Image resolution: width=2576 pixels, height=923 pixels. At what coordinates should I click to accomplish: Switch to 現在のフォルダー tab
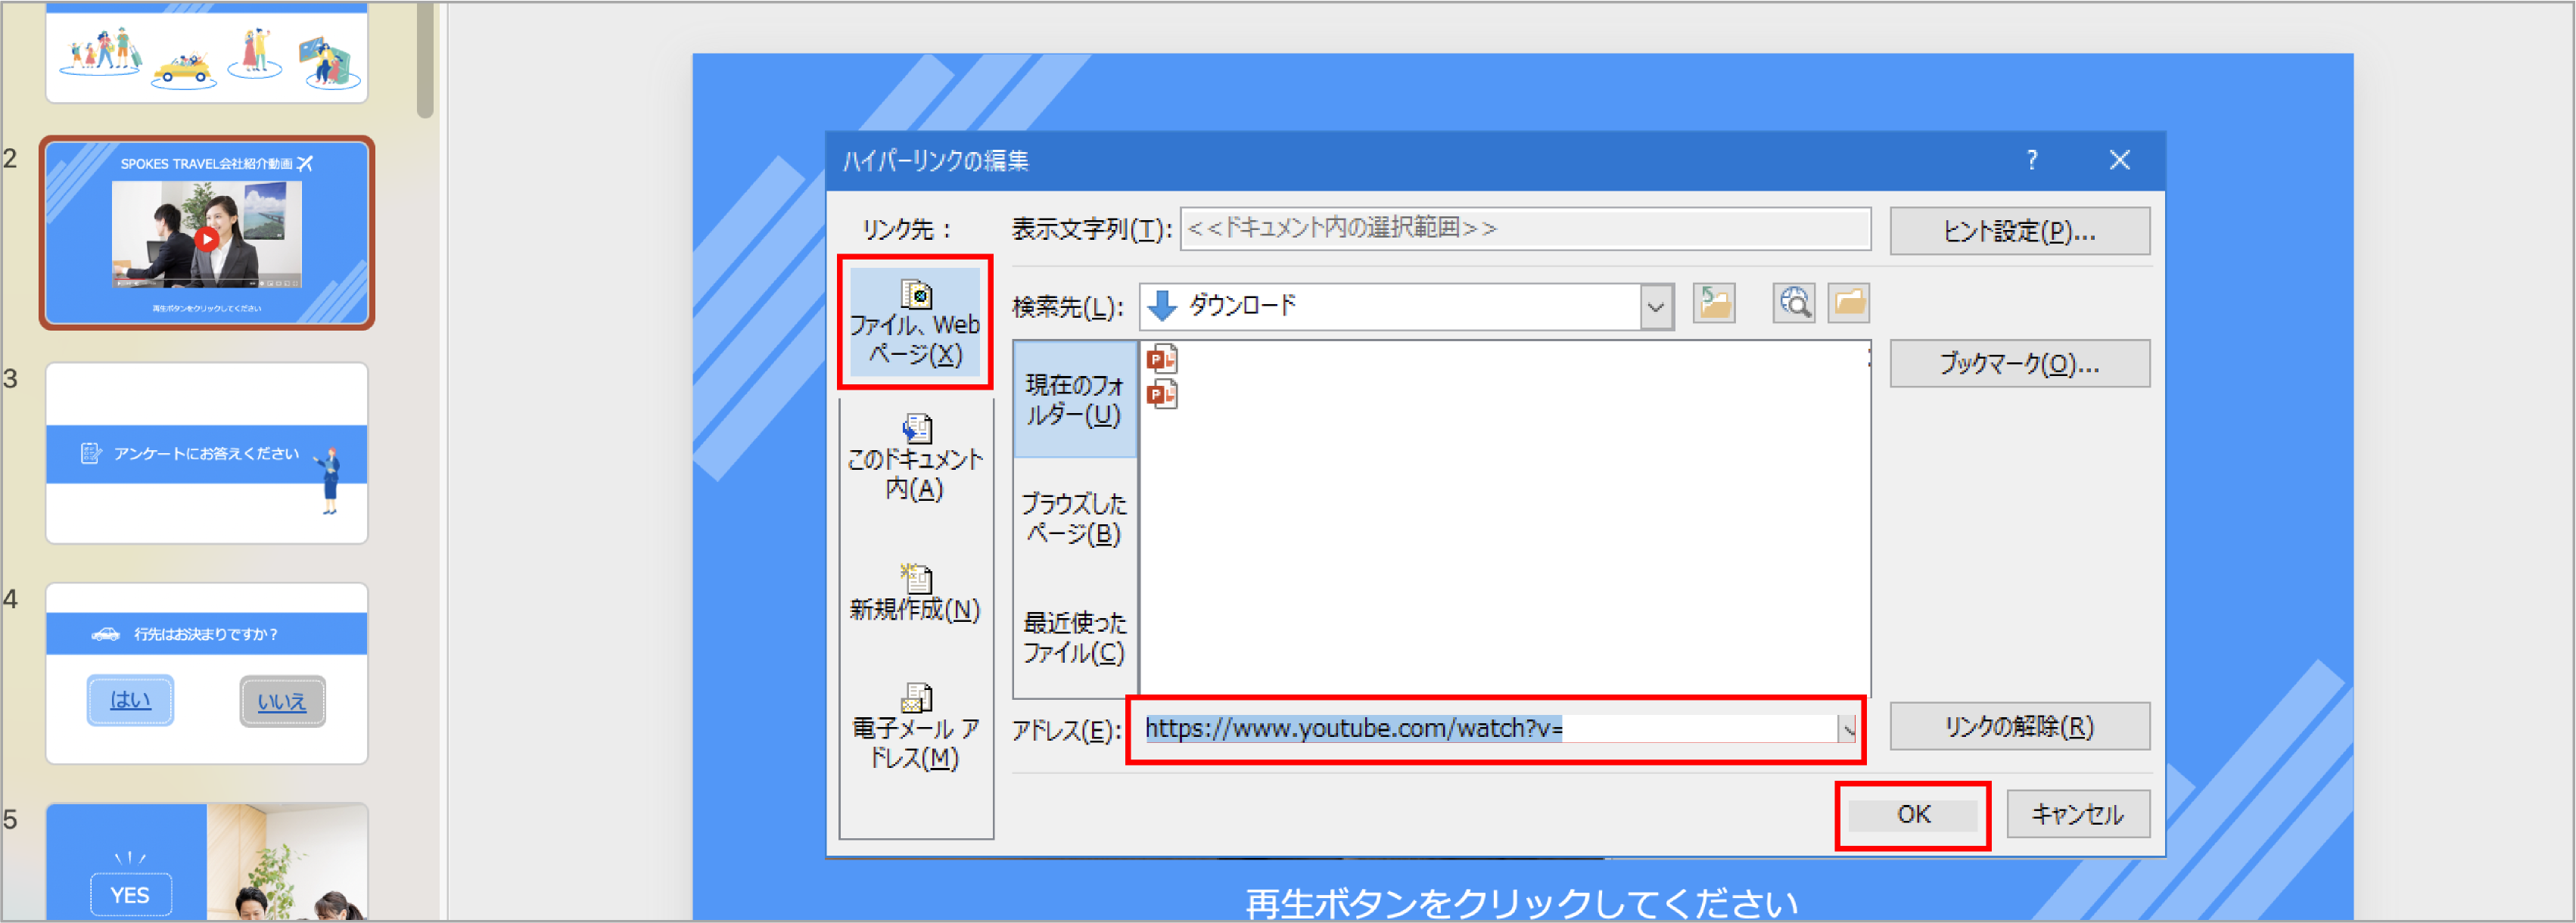point(1074,399)
